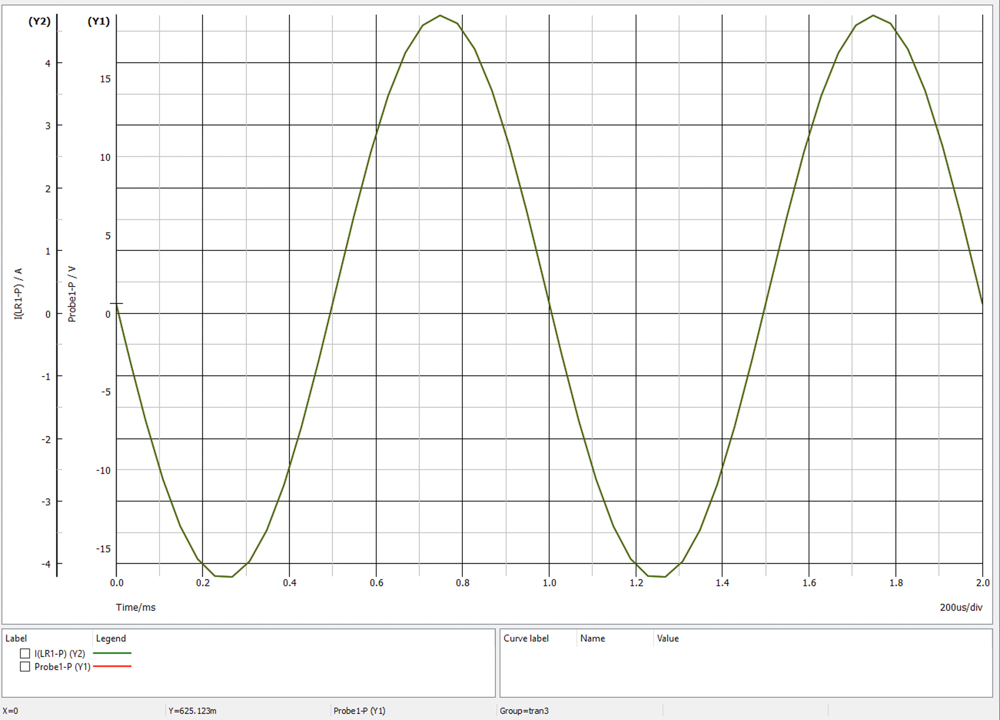This screenshot has height=720, width=1000.
Task: Select the (Y1) axis header
Action: [98, 22]
